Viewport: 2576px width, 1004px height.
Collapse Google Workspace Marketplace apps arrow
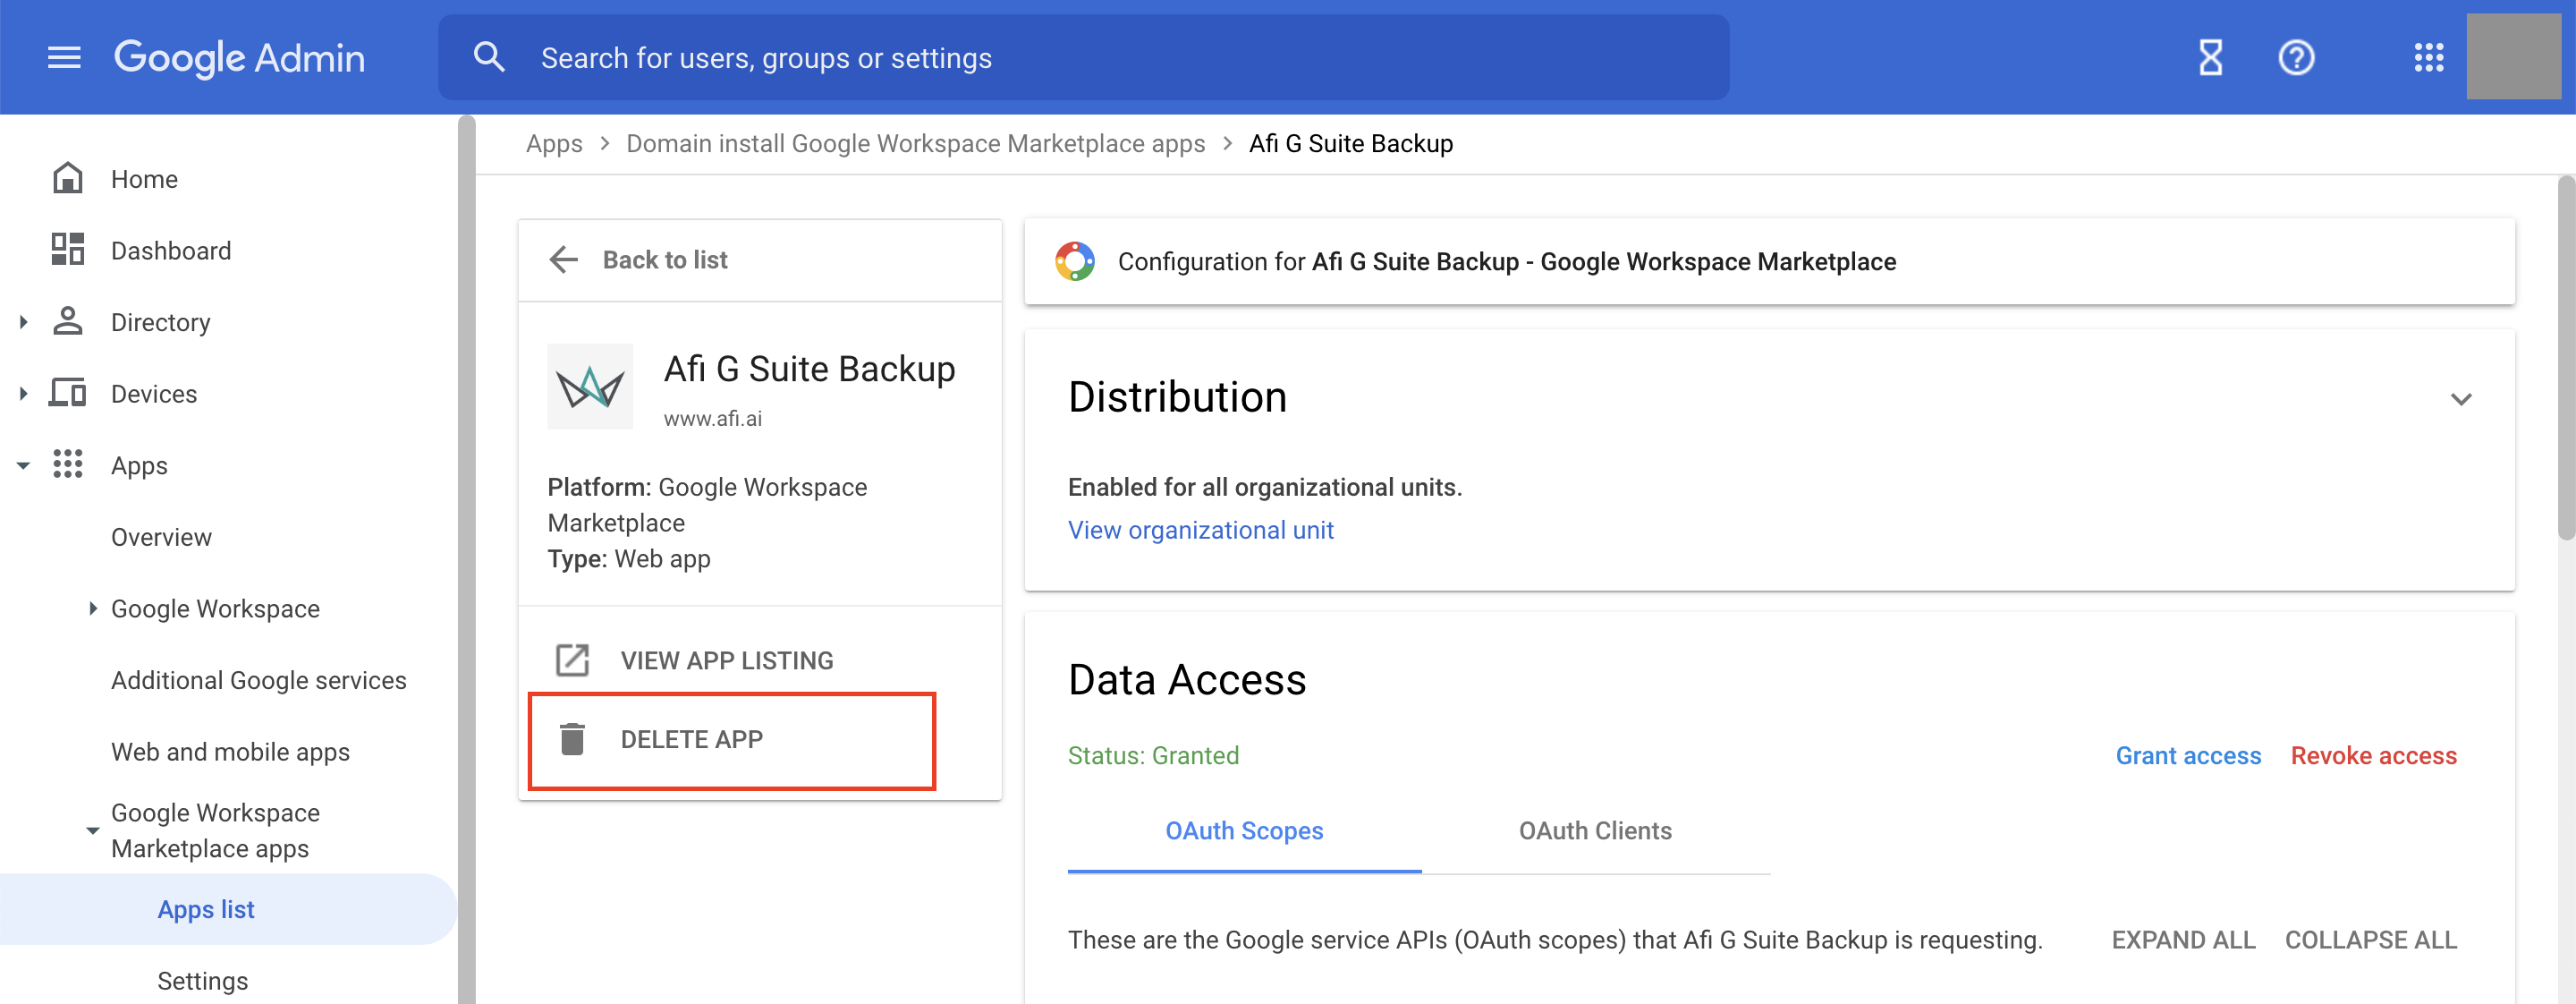pyautogui.click(x=92, y=831)
